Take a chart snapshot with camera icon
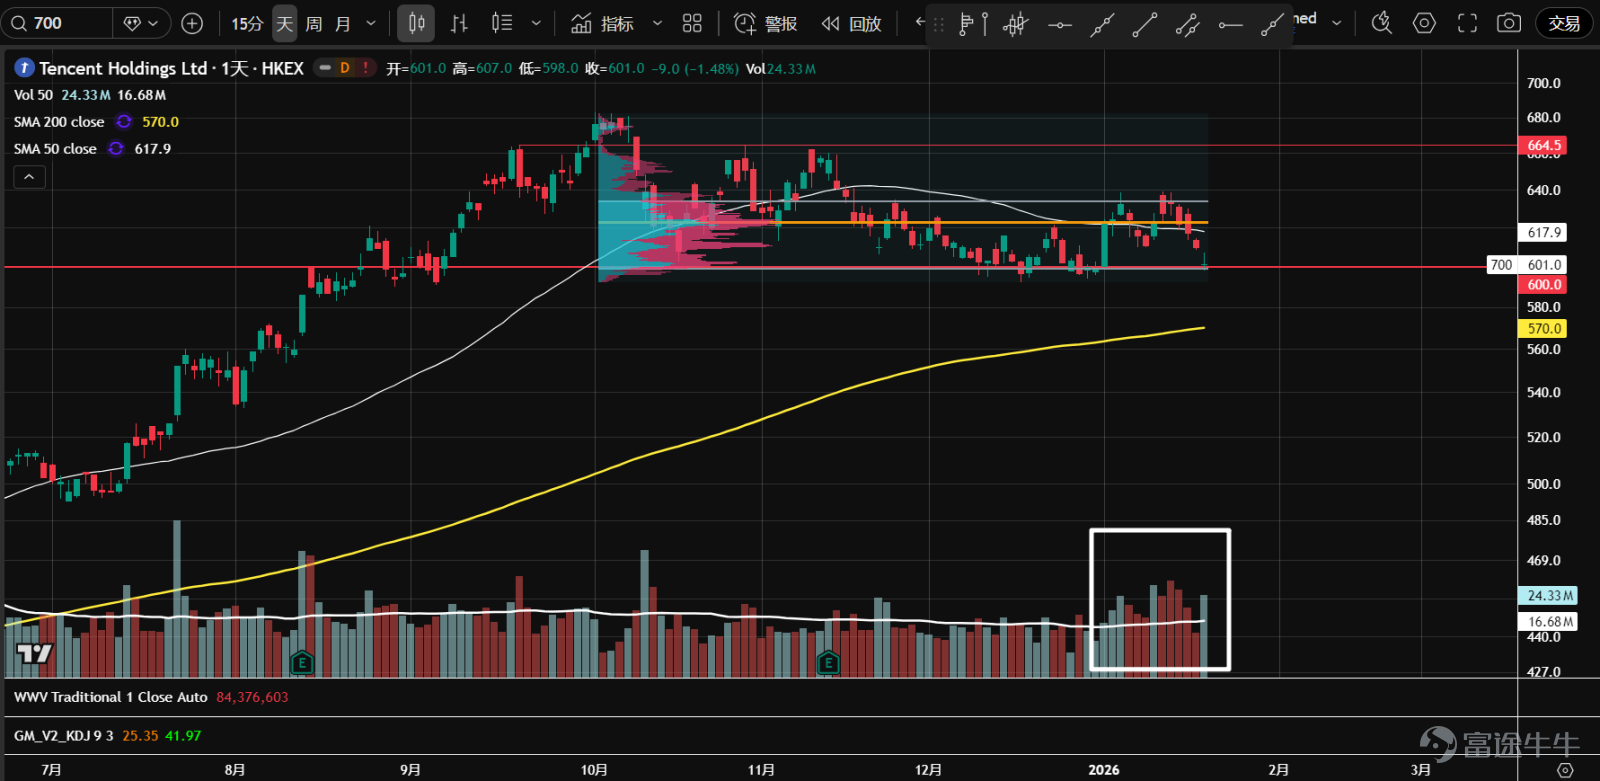Image resolution: width=1600 pixels, height=781 pixels. pos(1509,23)
